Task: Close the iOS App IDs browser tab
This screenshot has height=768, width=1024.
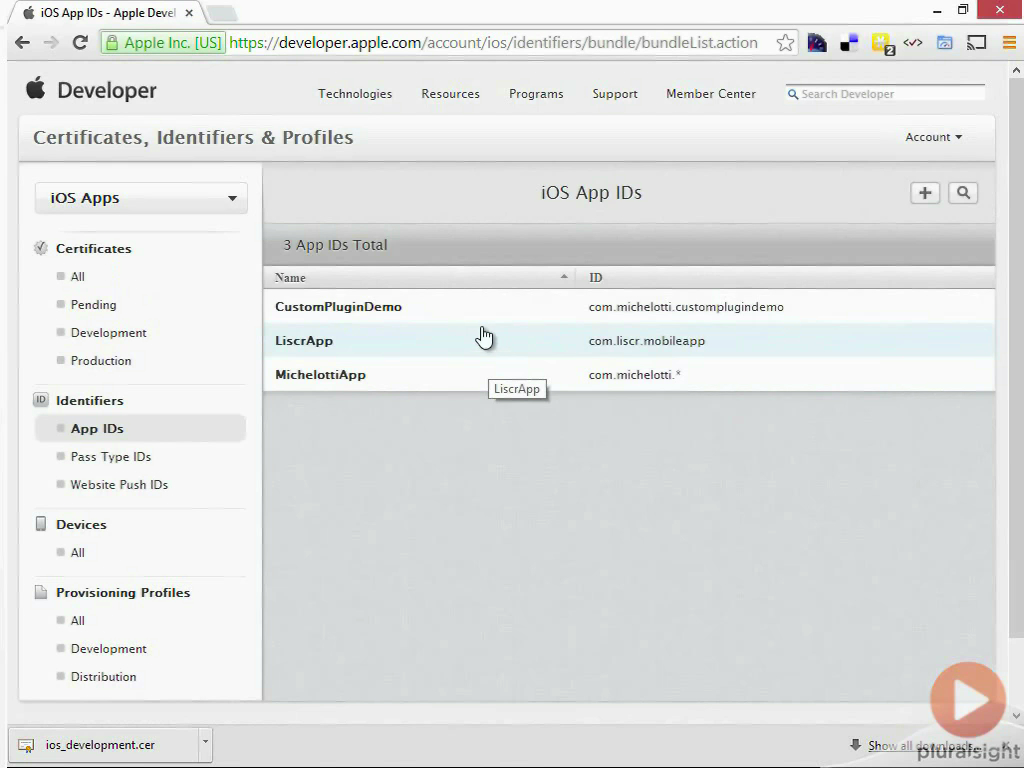Action: [x=189, y=13]
